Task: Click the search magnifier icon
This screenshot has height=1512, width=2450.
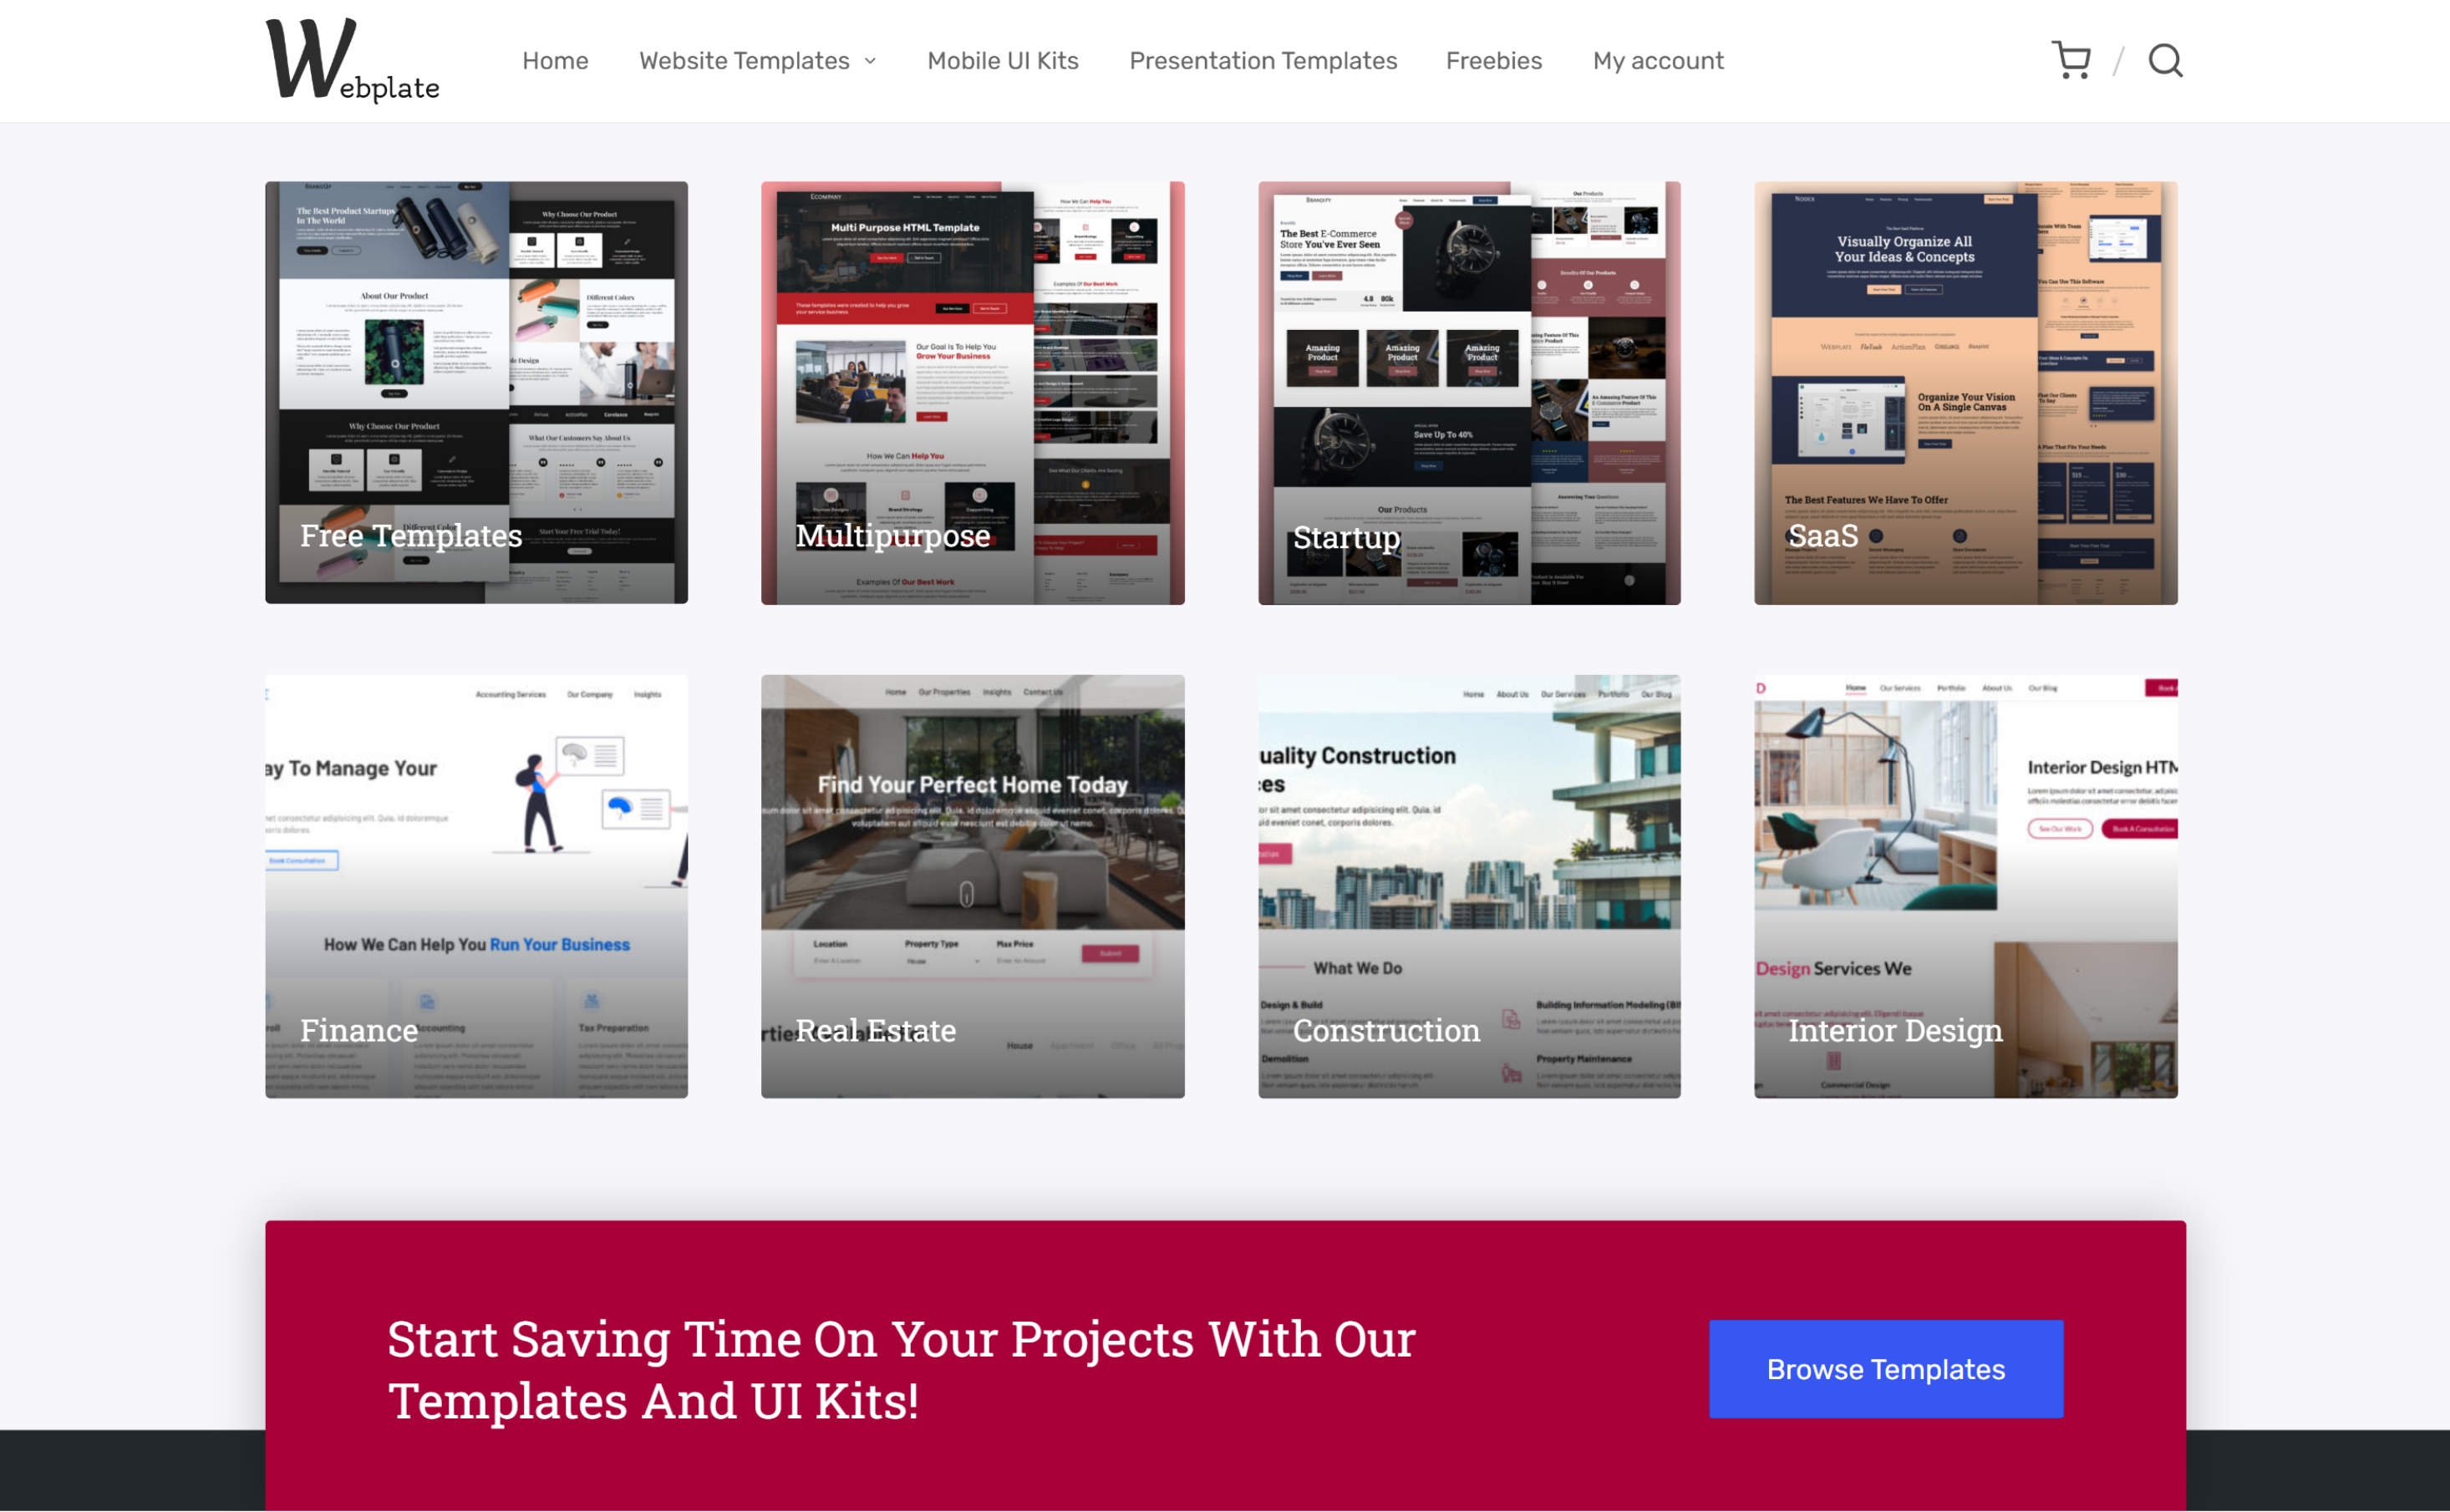Action: 2167,59
